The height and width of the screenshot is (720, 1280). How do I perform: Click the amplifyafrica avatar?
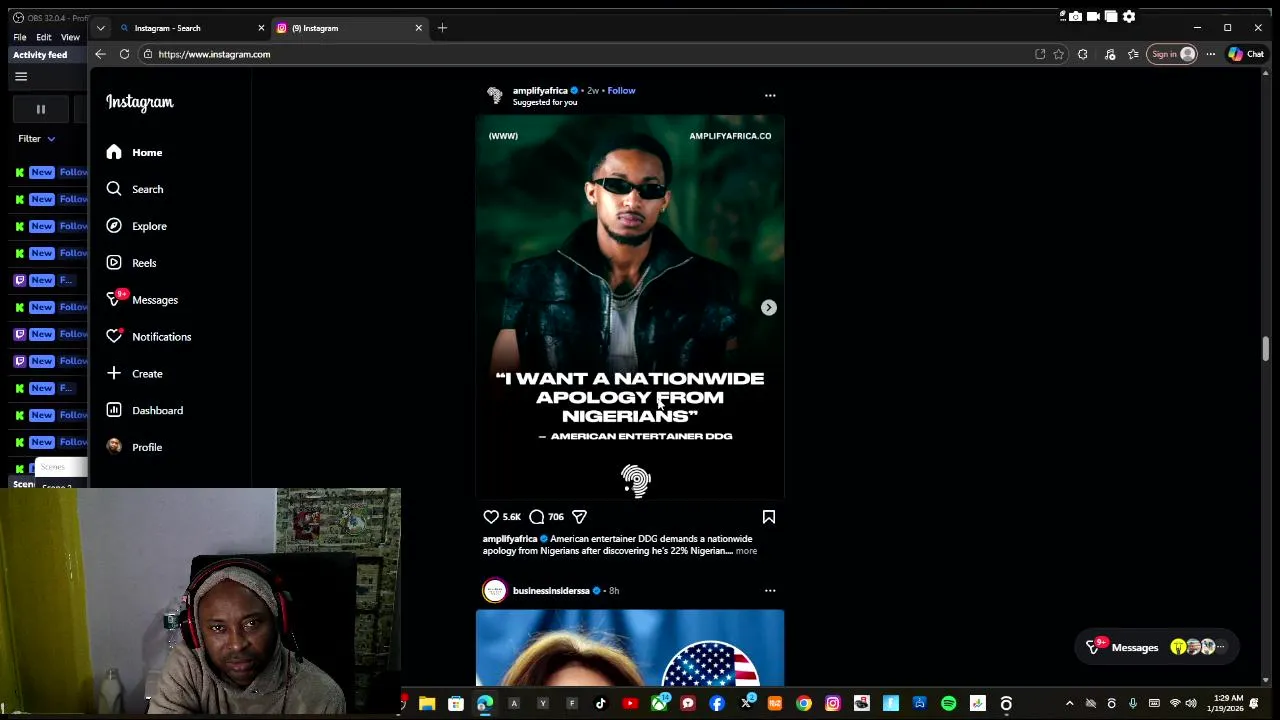pyautogui.click(x=495, y=96)
